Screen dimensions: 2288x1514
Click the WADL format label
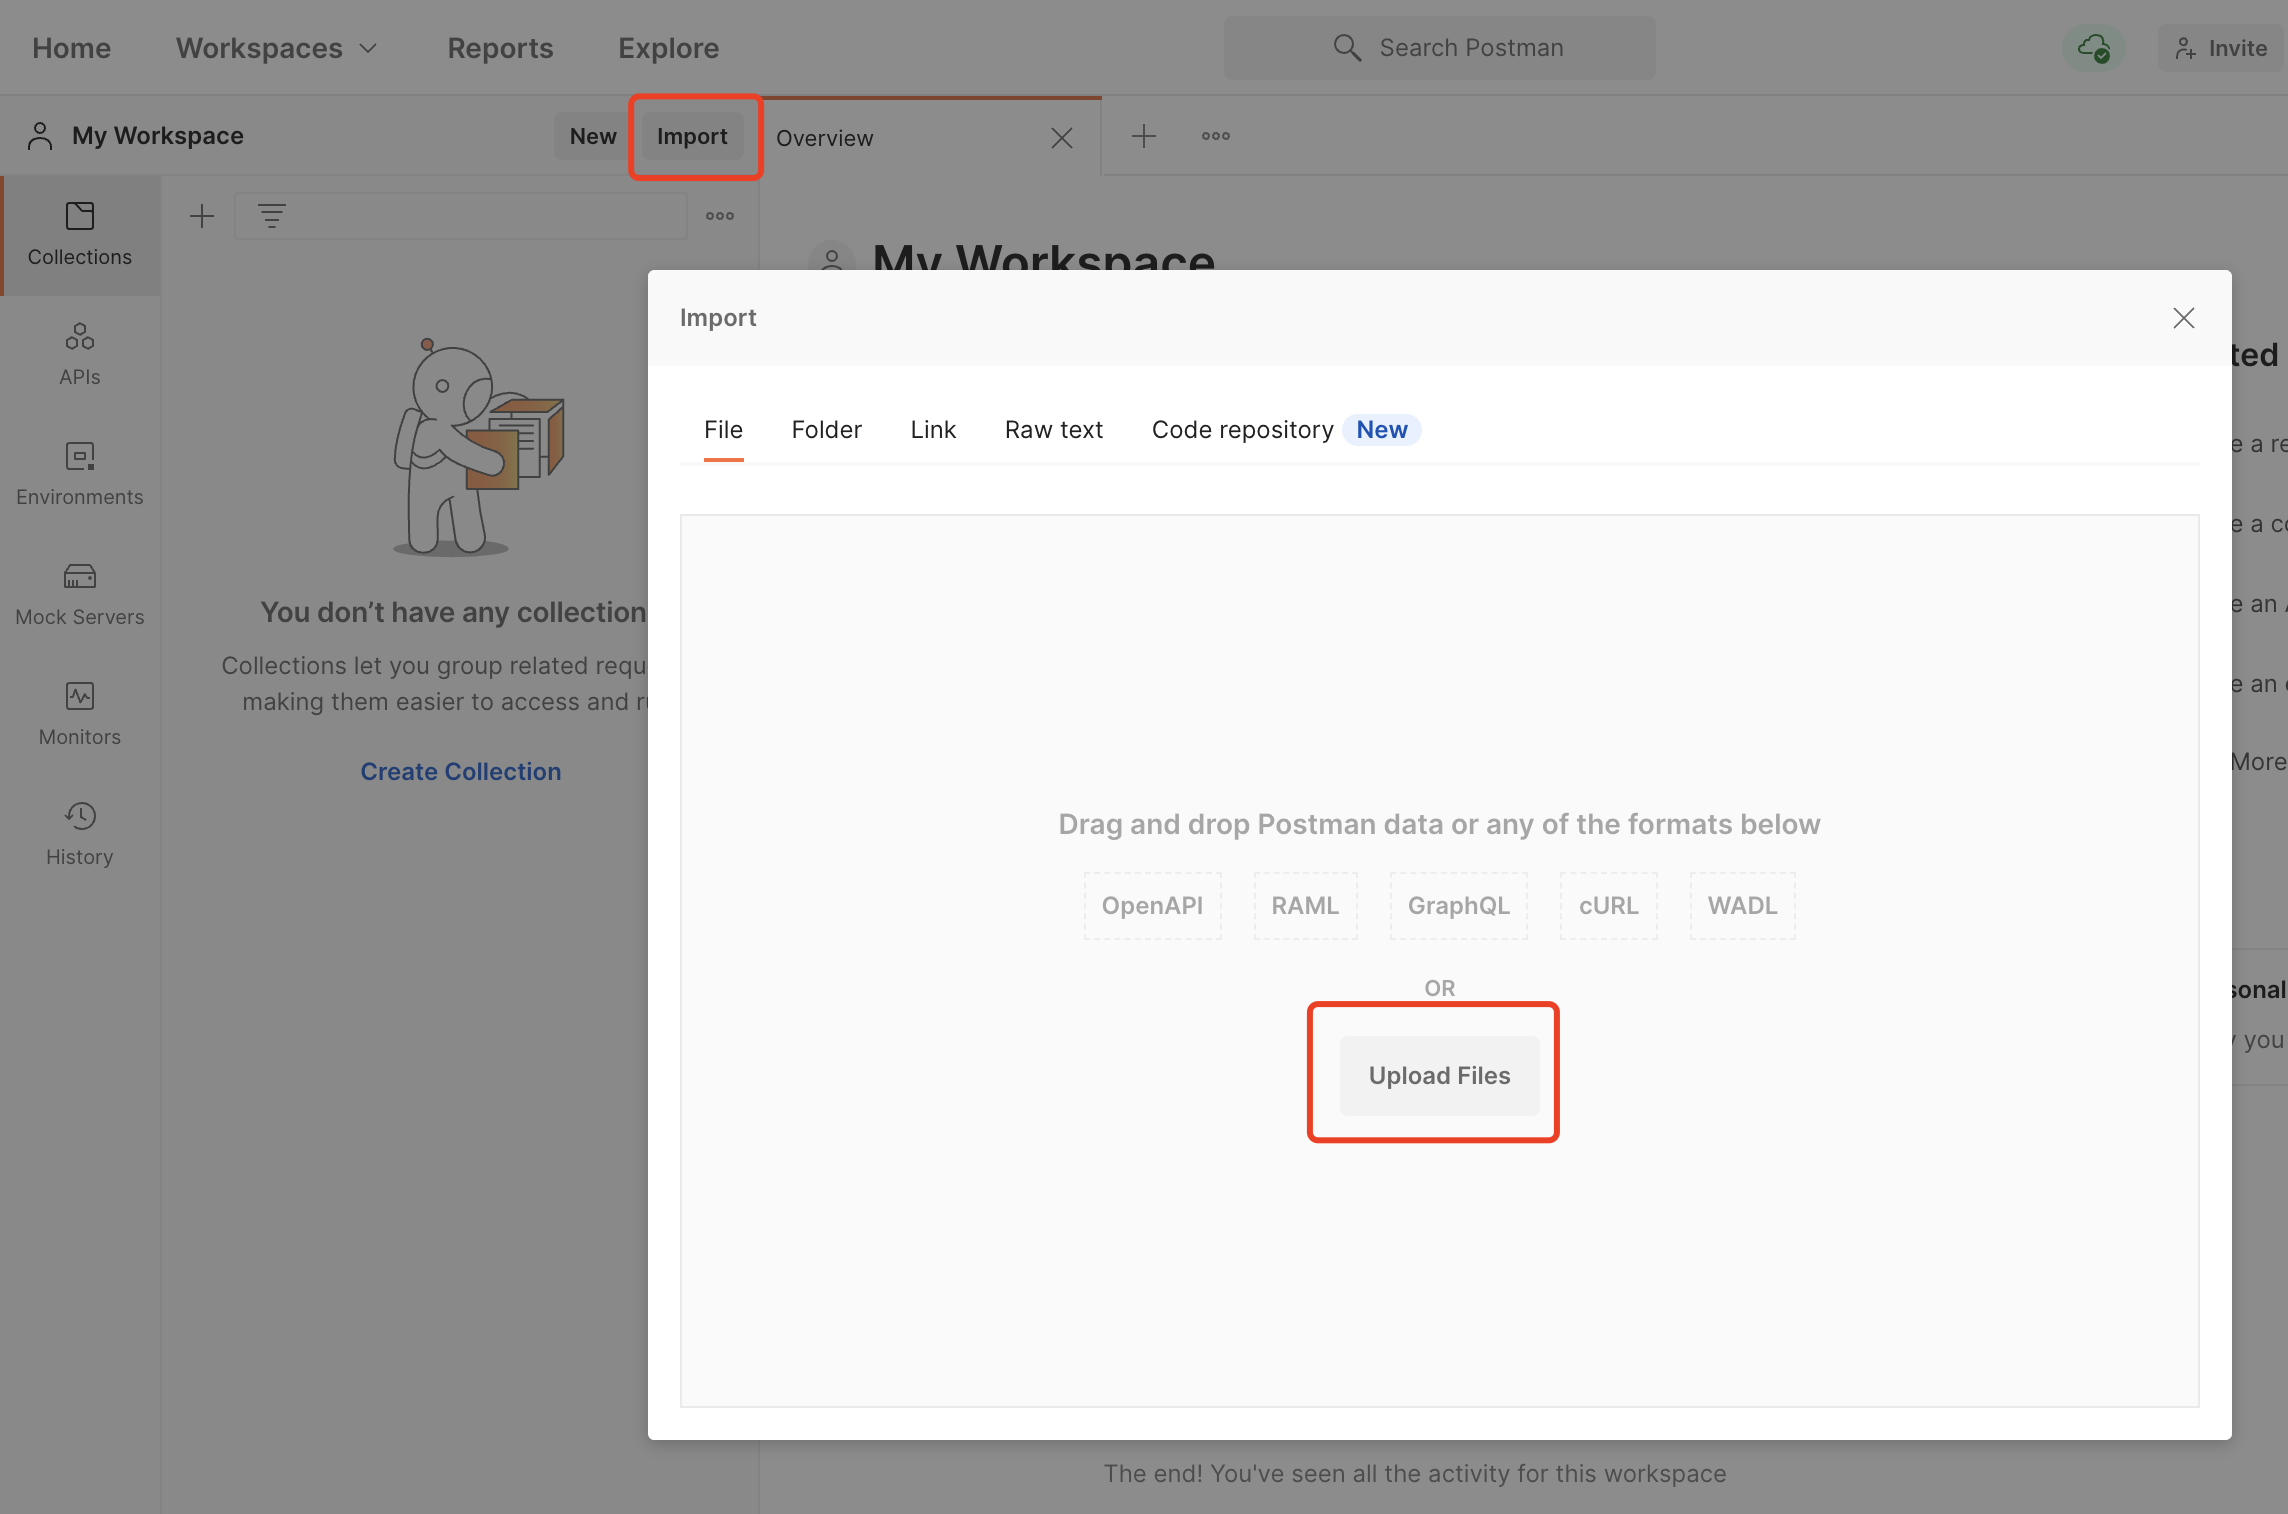tap(1742, 906)
